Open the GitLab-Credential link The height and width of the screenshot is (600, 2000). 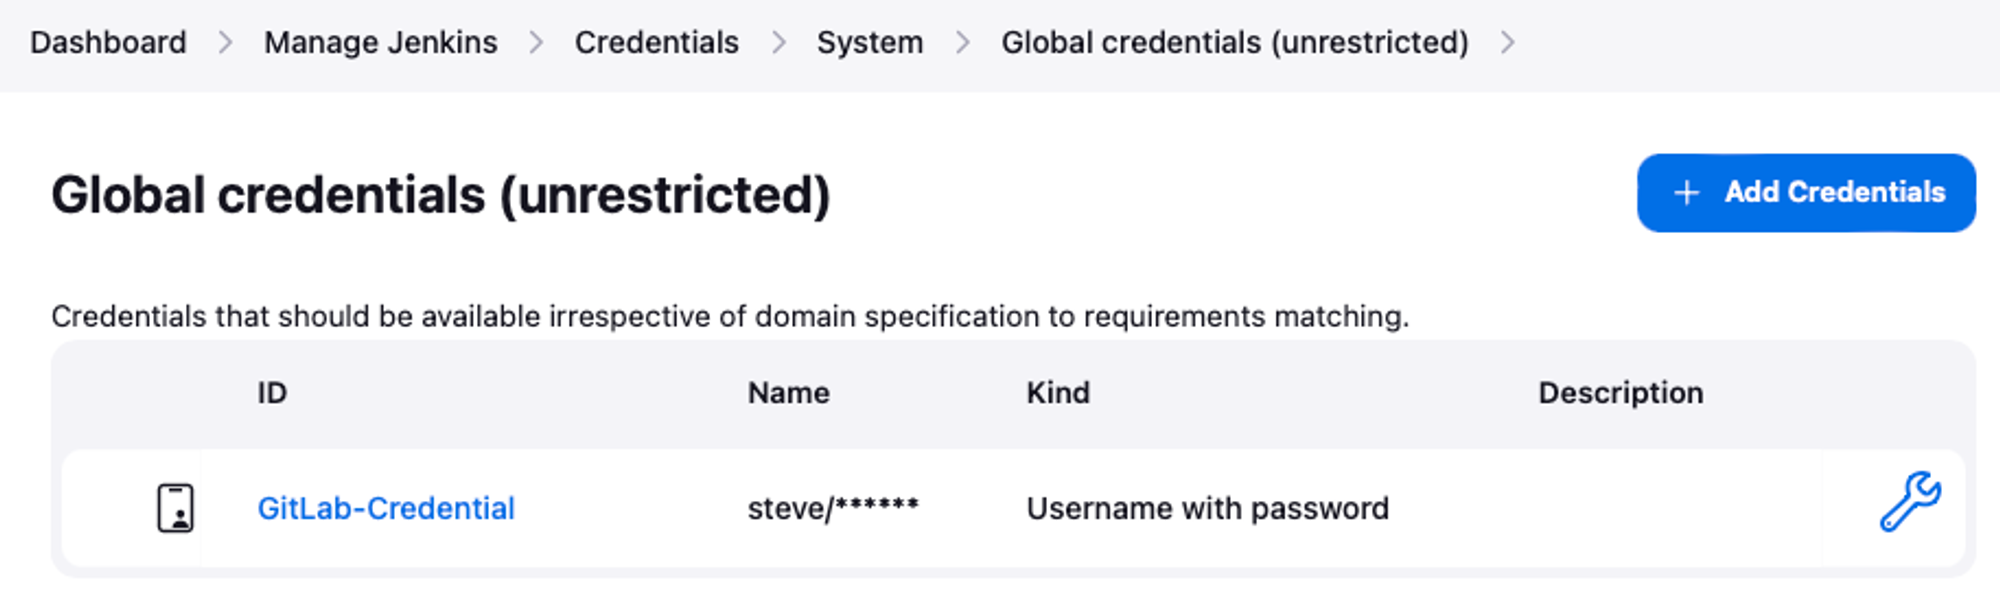pos(386,508)
